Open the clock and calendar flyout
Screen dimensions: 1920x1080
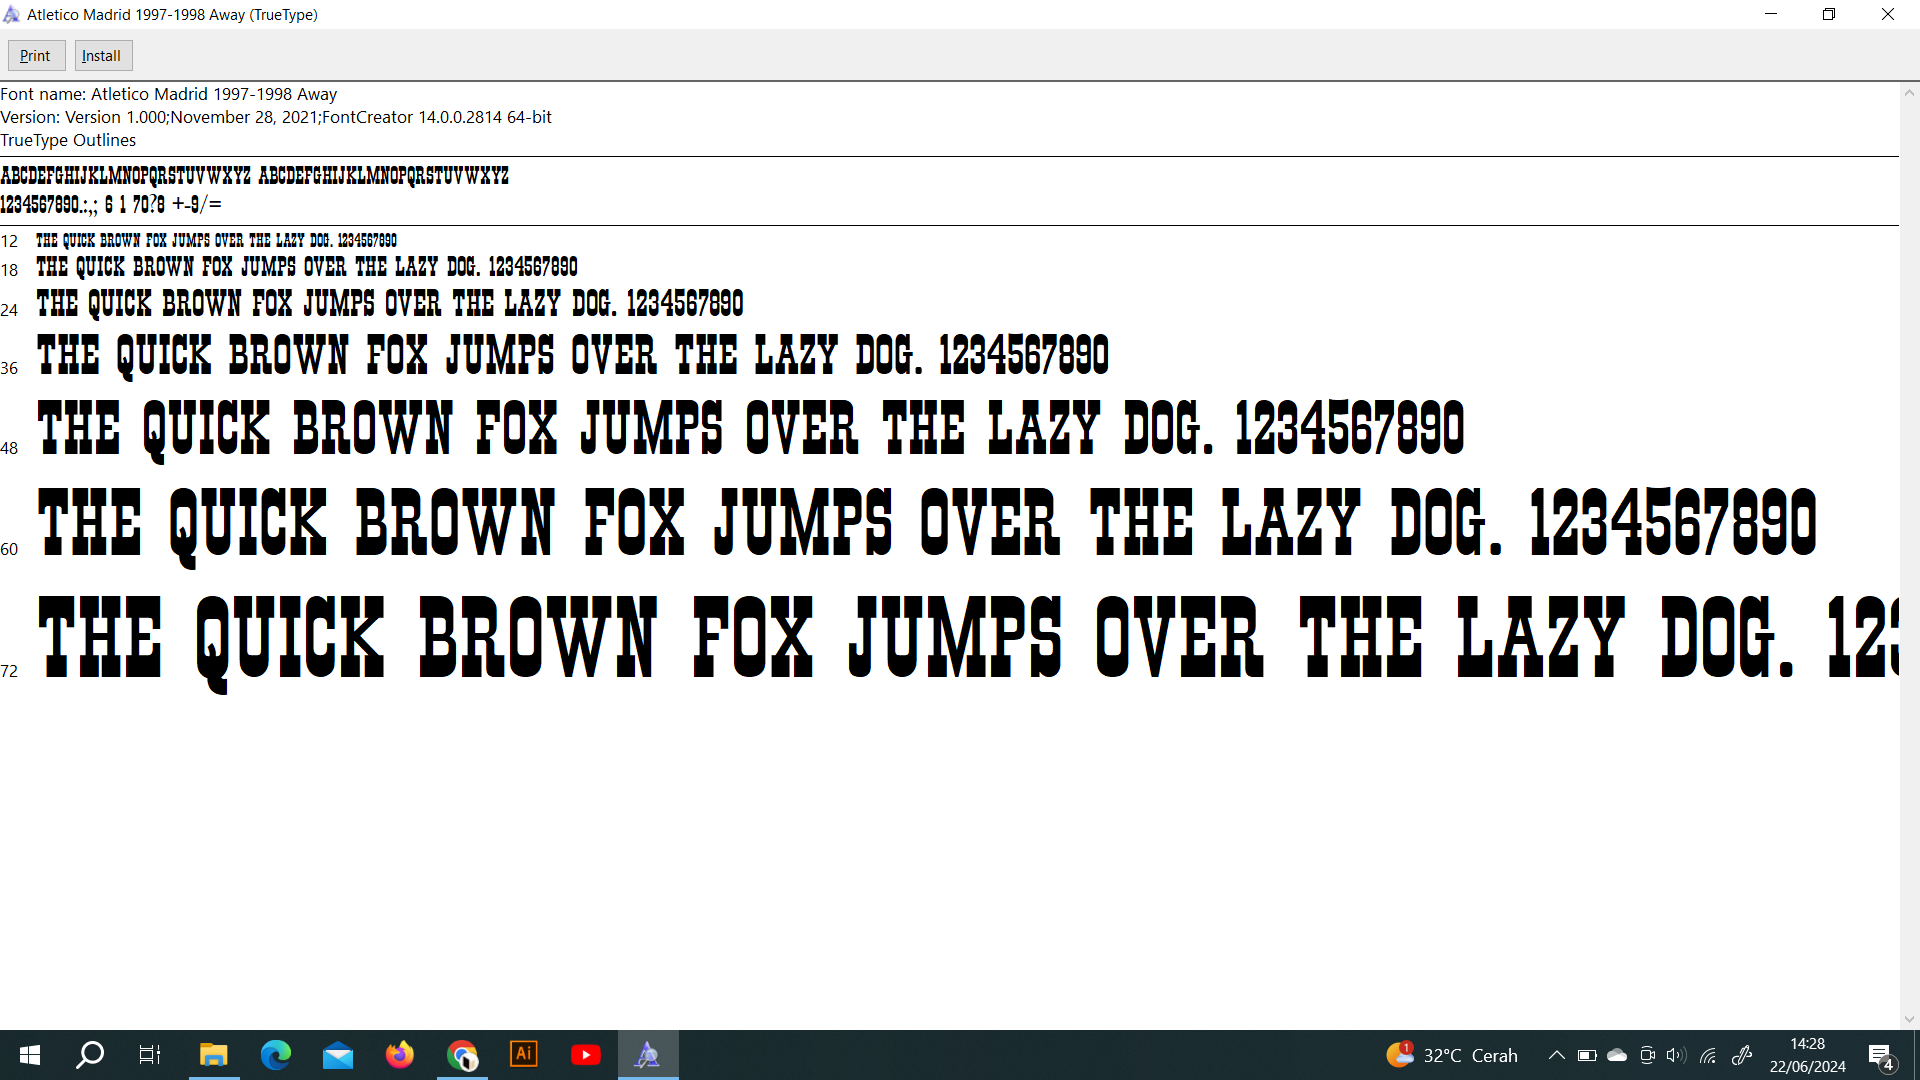point(1807,1055)
